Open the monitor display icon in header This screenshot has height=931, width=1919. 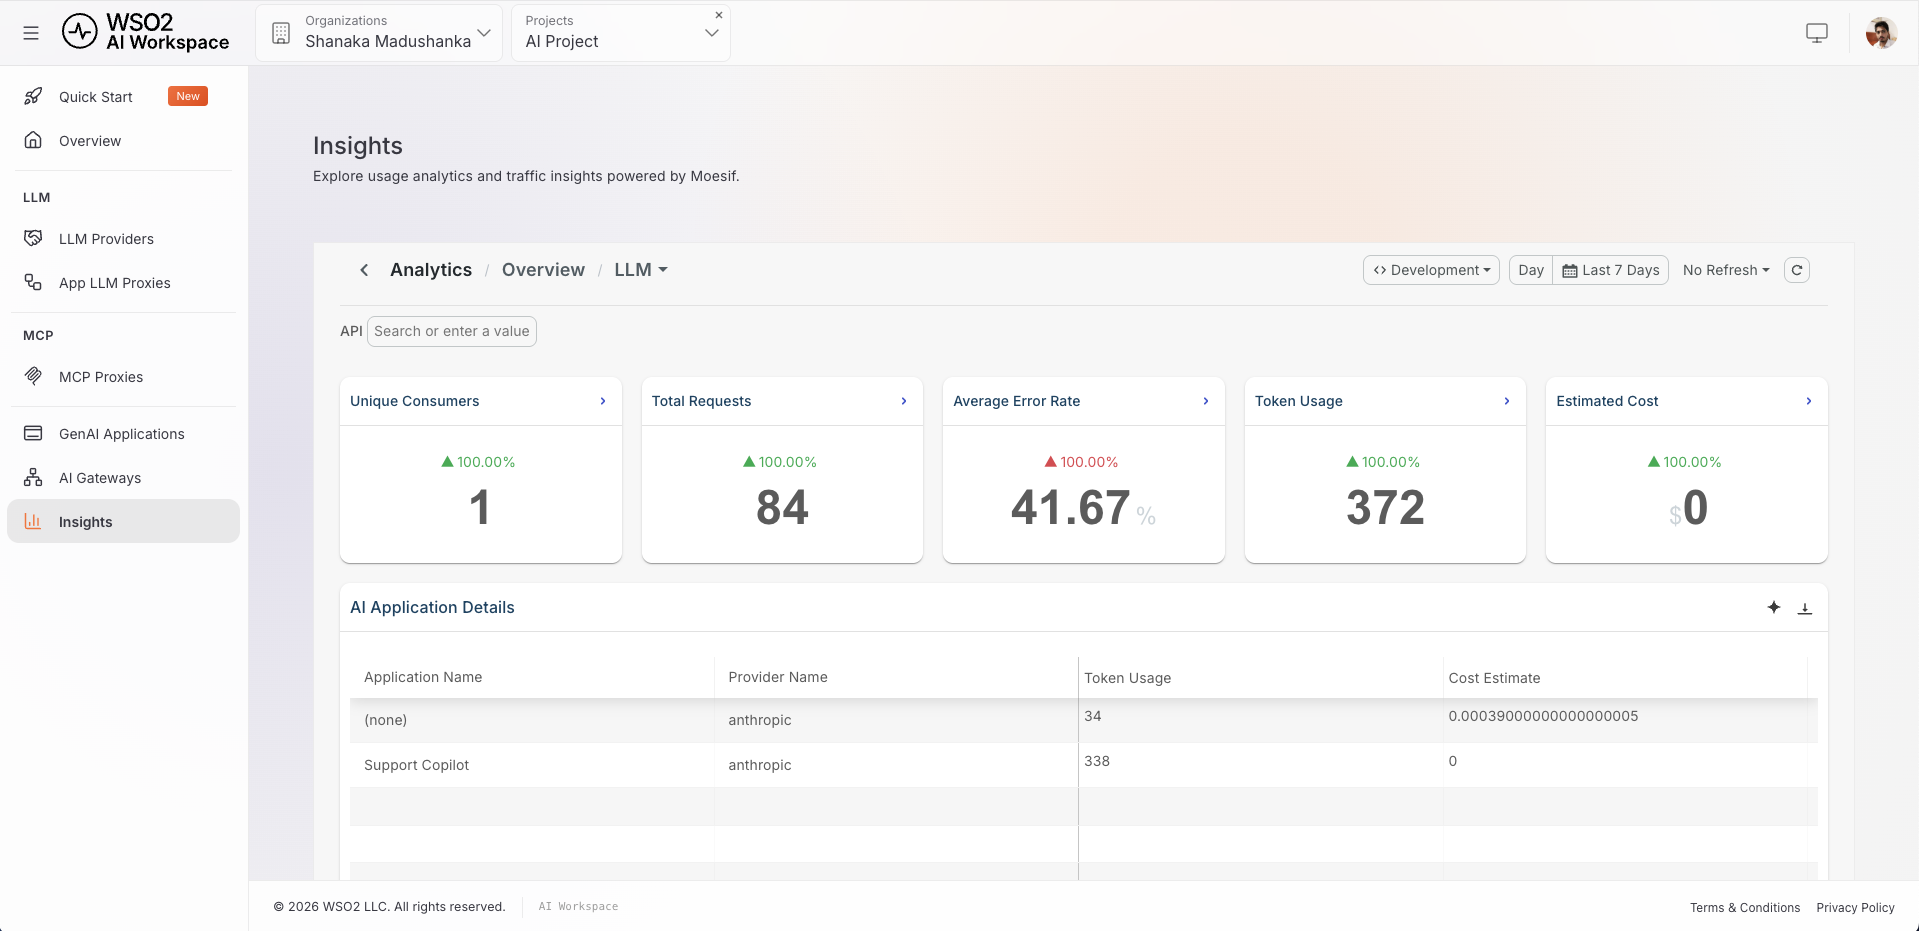(x=1817, y=33)
